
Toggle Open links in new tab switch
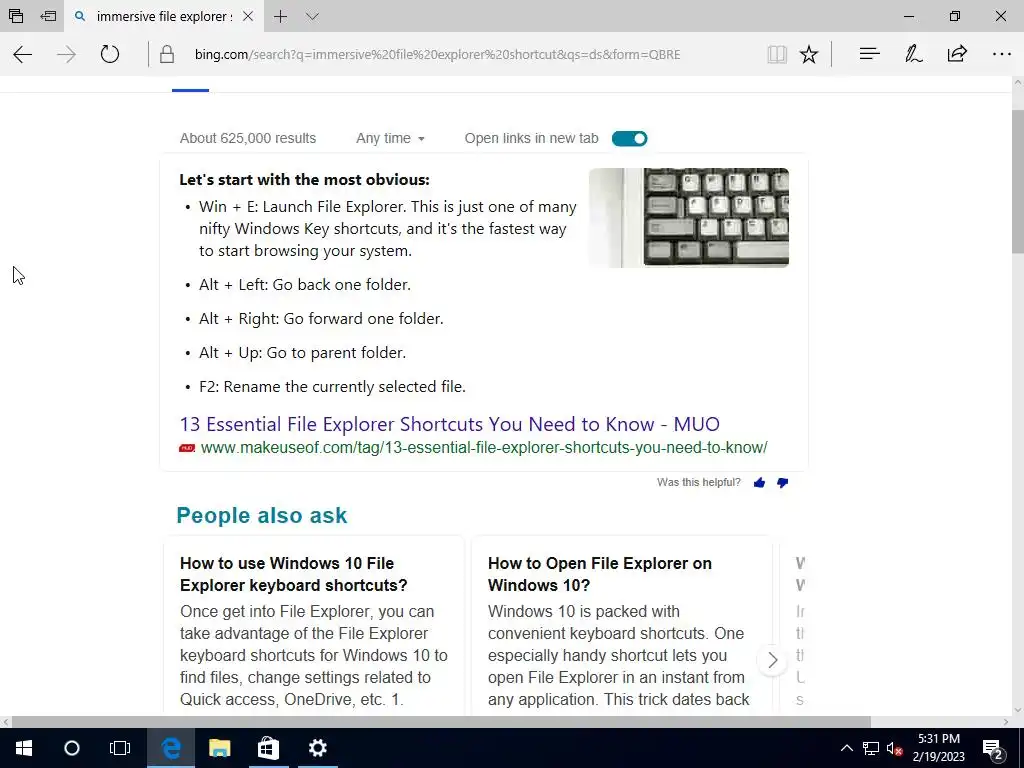(x=630, y=138)
